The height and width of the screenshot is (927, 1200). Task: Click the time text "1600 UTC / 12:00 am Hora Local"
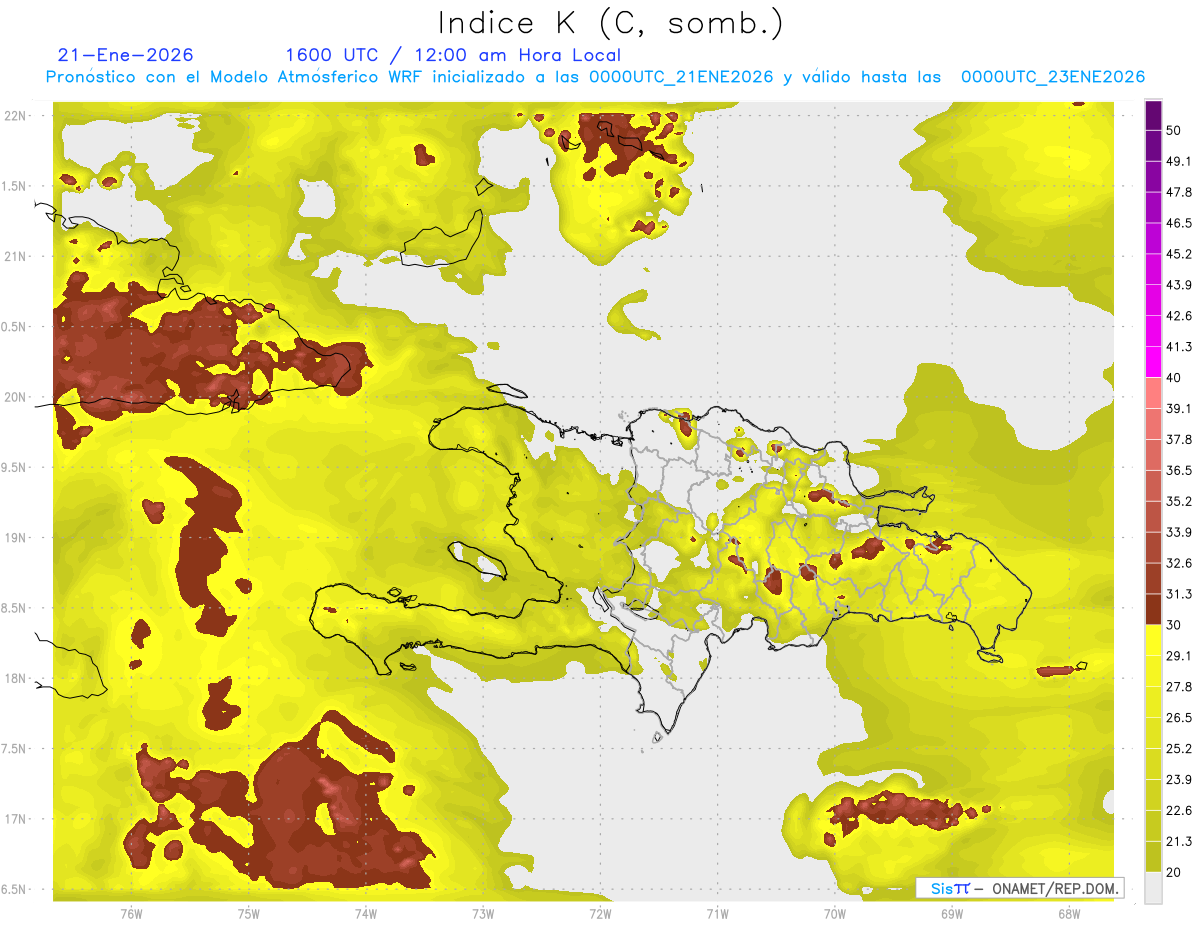click(x=453, y=55)
